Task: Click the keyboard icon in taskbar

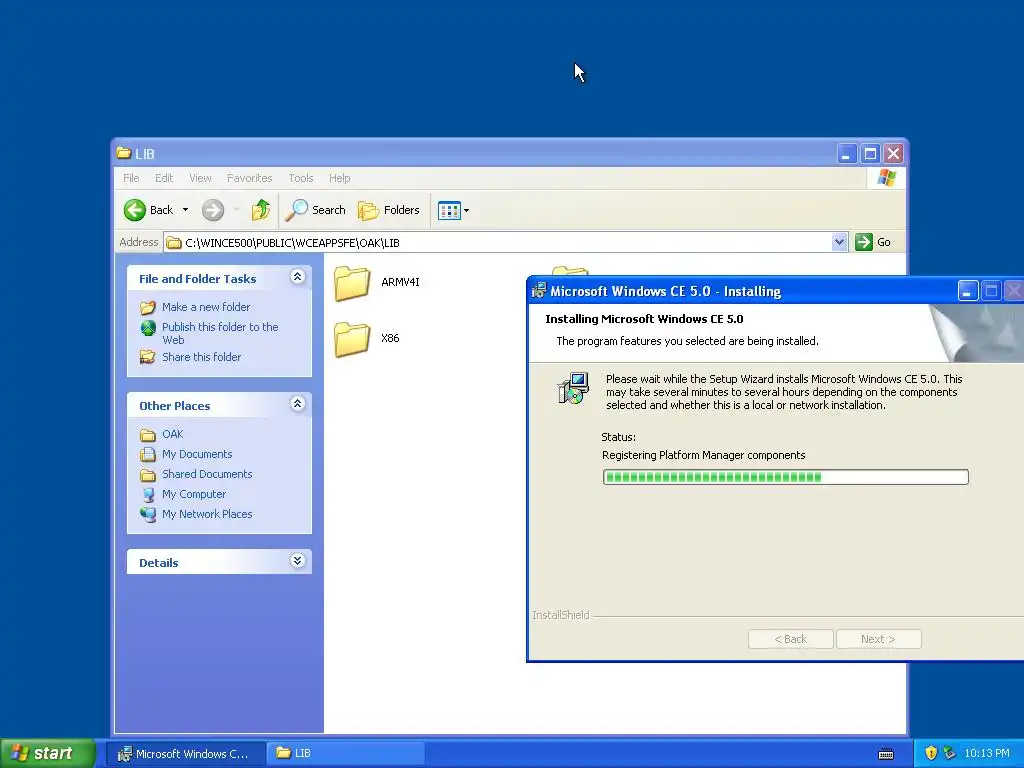Action: (886, 754)
